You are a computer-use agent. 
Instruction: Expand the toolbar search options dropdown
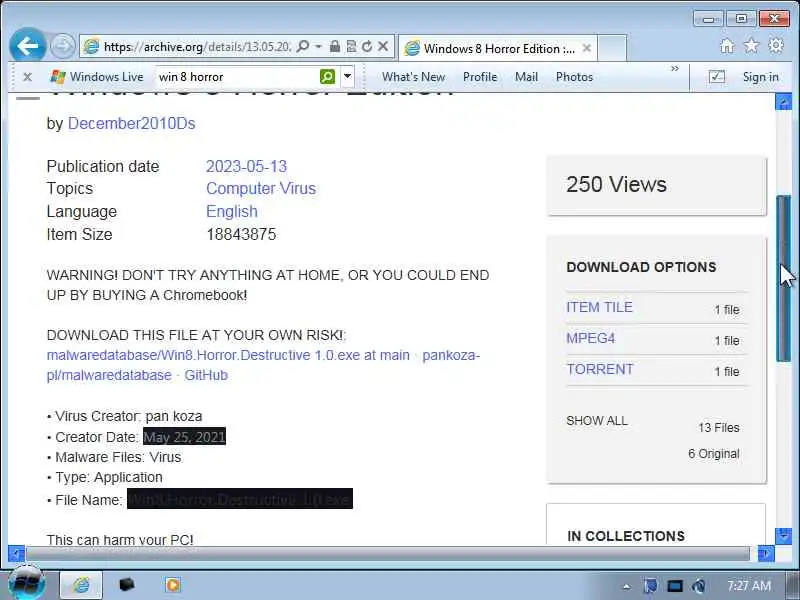[347, 77]
